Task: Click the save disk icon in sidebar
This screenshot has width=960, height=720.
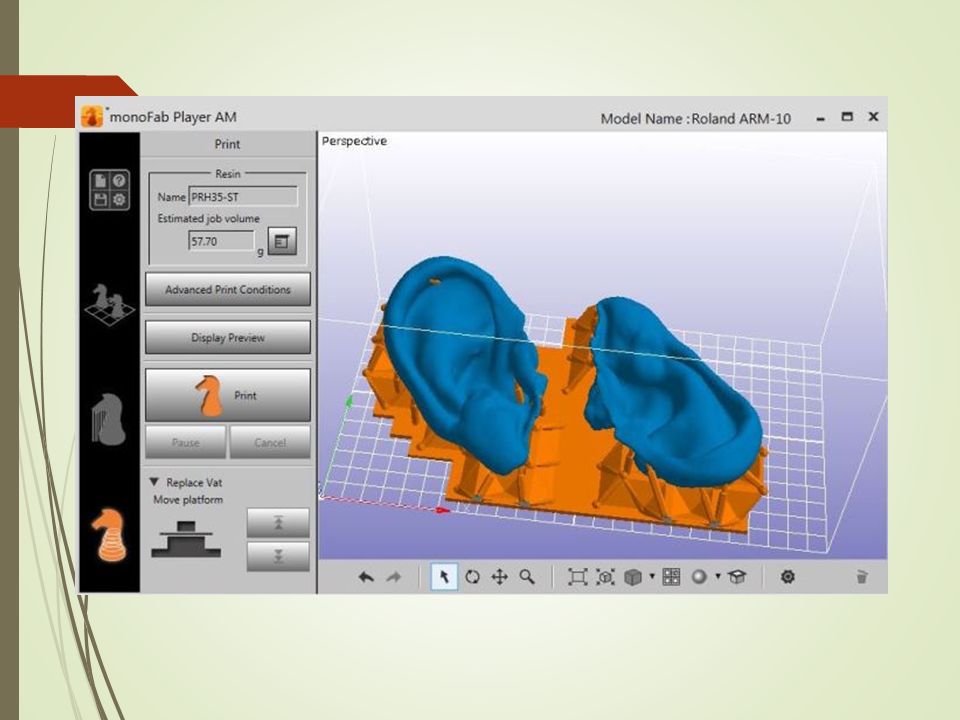Action: point(100,200)
